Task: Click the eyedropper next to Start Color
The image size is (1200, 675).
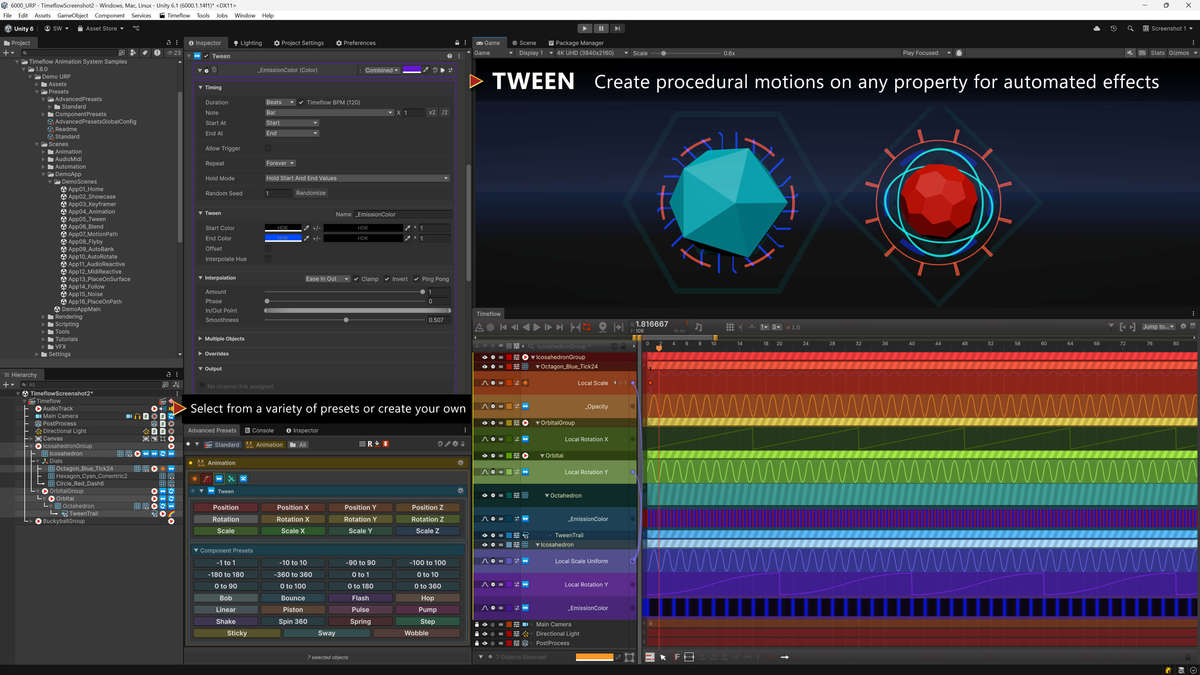Action: click(307, 228)
